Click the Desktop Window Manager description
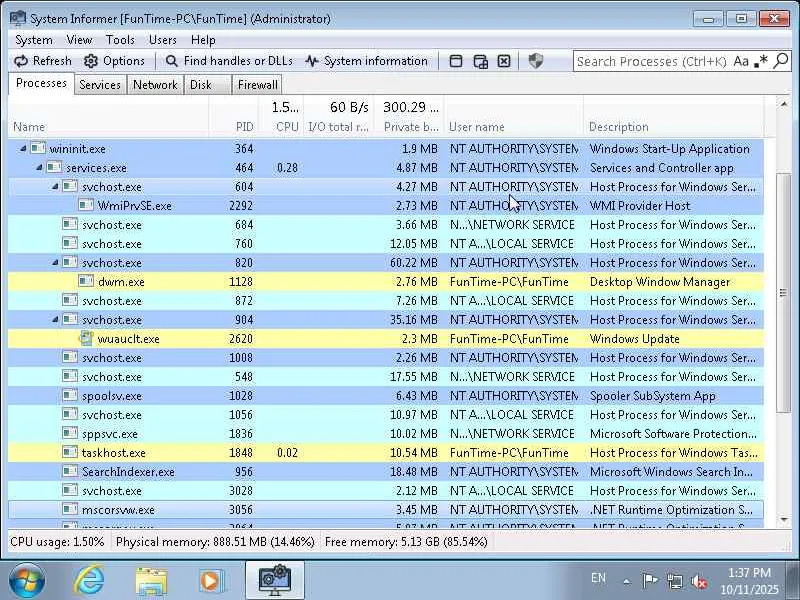The width and height of the screenshot is (800, 600). (x=660, y=282)
